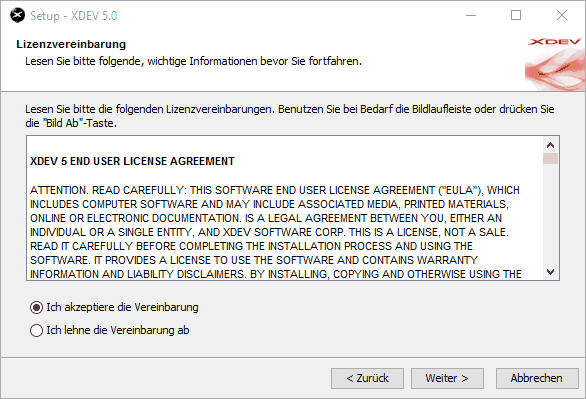This screenshot has width=586, height=399.
Task: Click the 'Ich lehne die Vereinbarung ab' label
Action: click(118, 330)
